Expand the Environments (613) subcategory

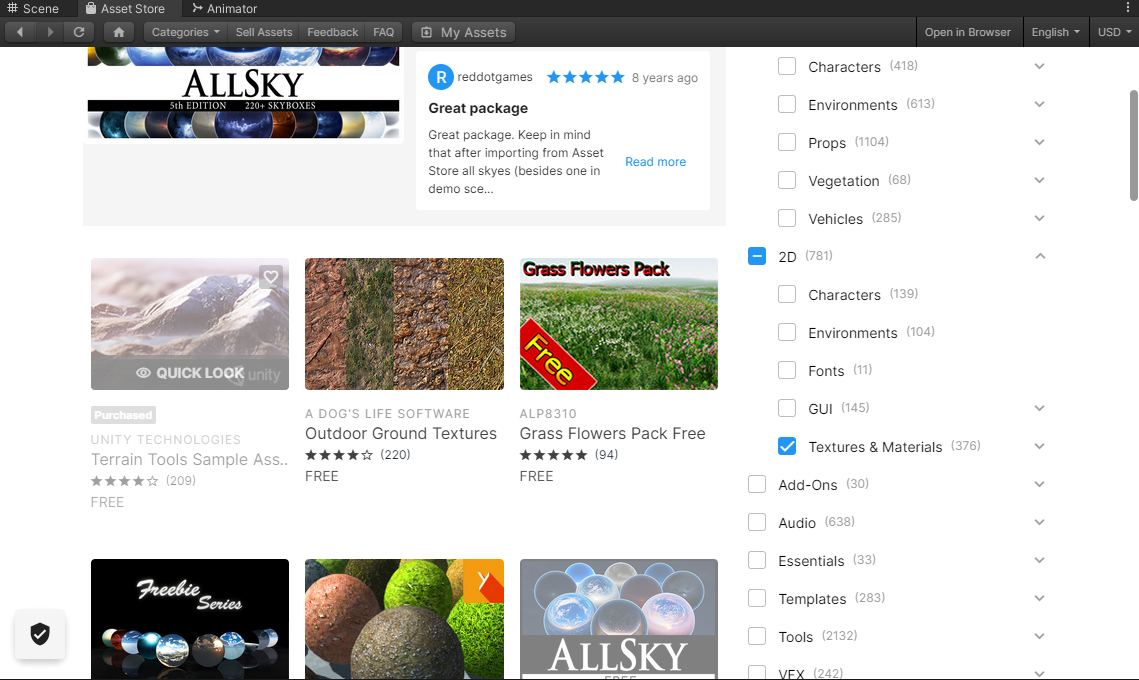(x=1039, y=104)
